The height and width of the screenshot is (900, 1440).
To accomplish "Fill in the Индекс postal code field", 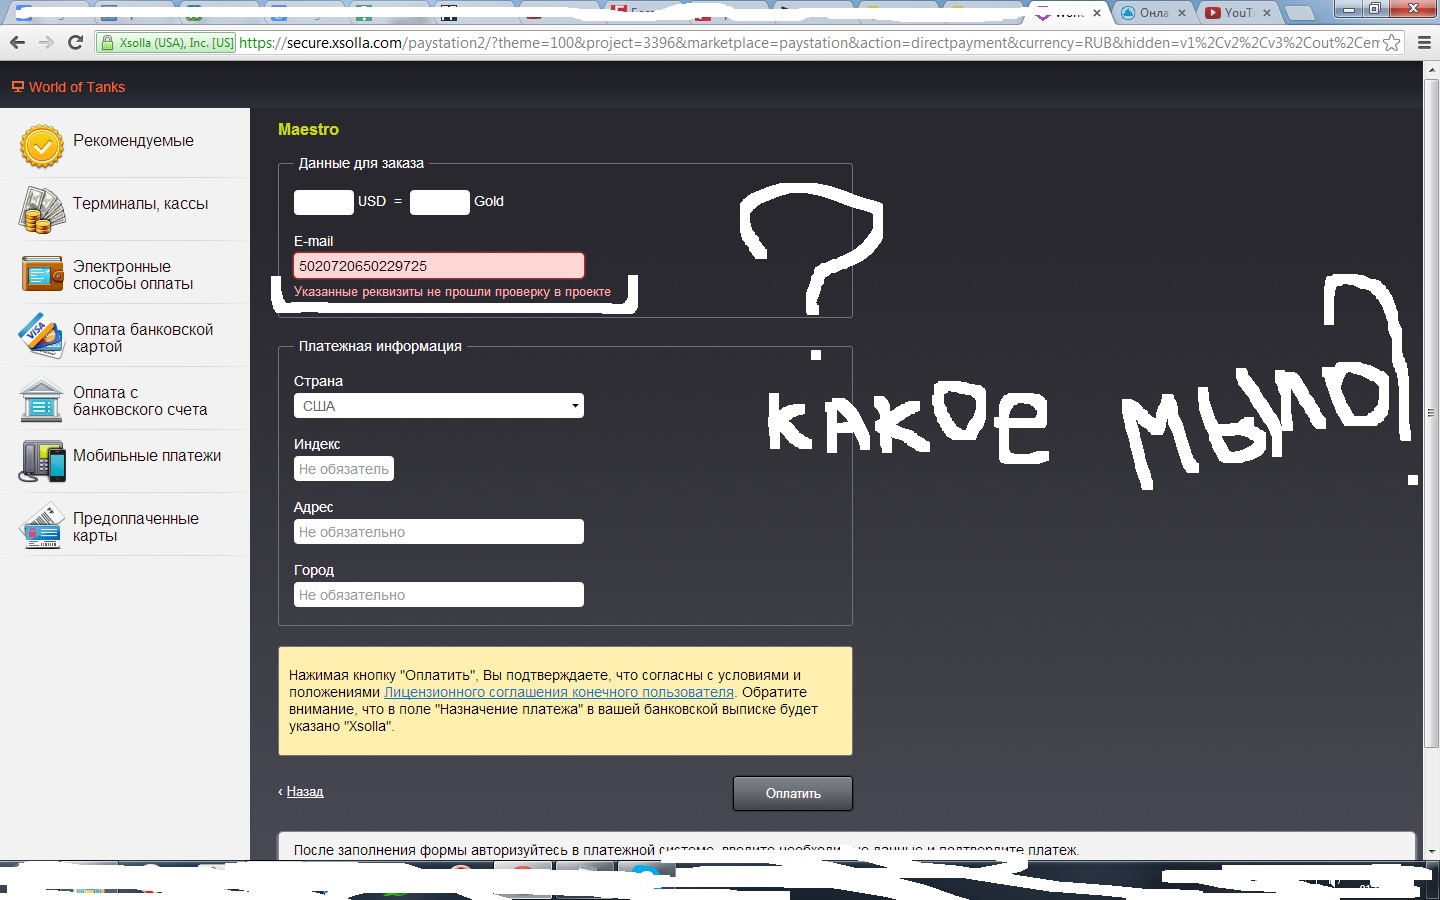I will pyautogui.click(x=344, y=469).
